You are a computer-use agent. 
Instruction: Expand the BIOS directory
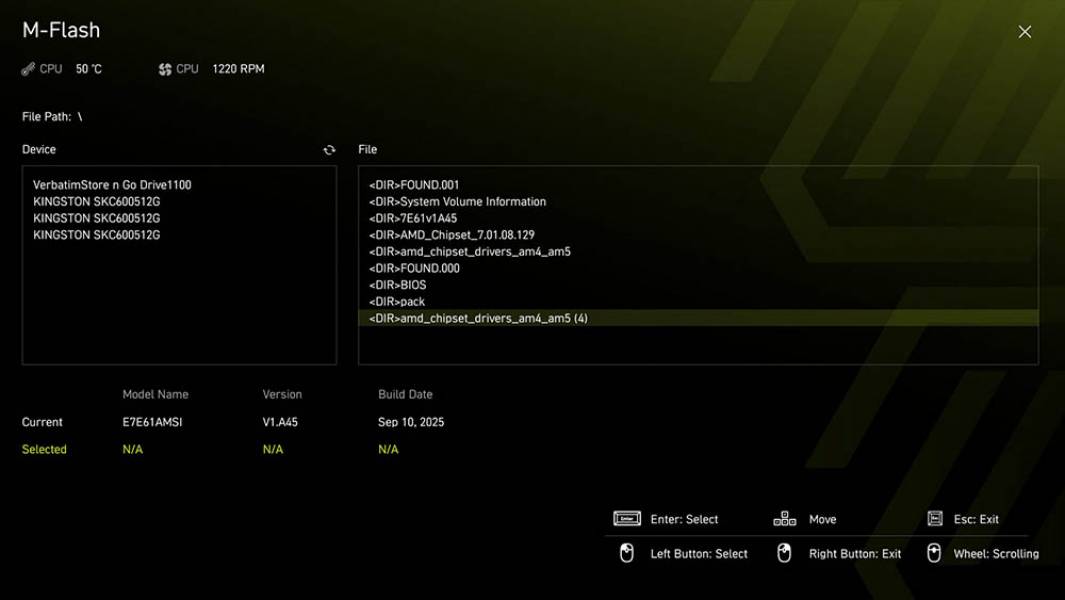[x=400, y=284]
